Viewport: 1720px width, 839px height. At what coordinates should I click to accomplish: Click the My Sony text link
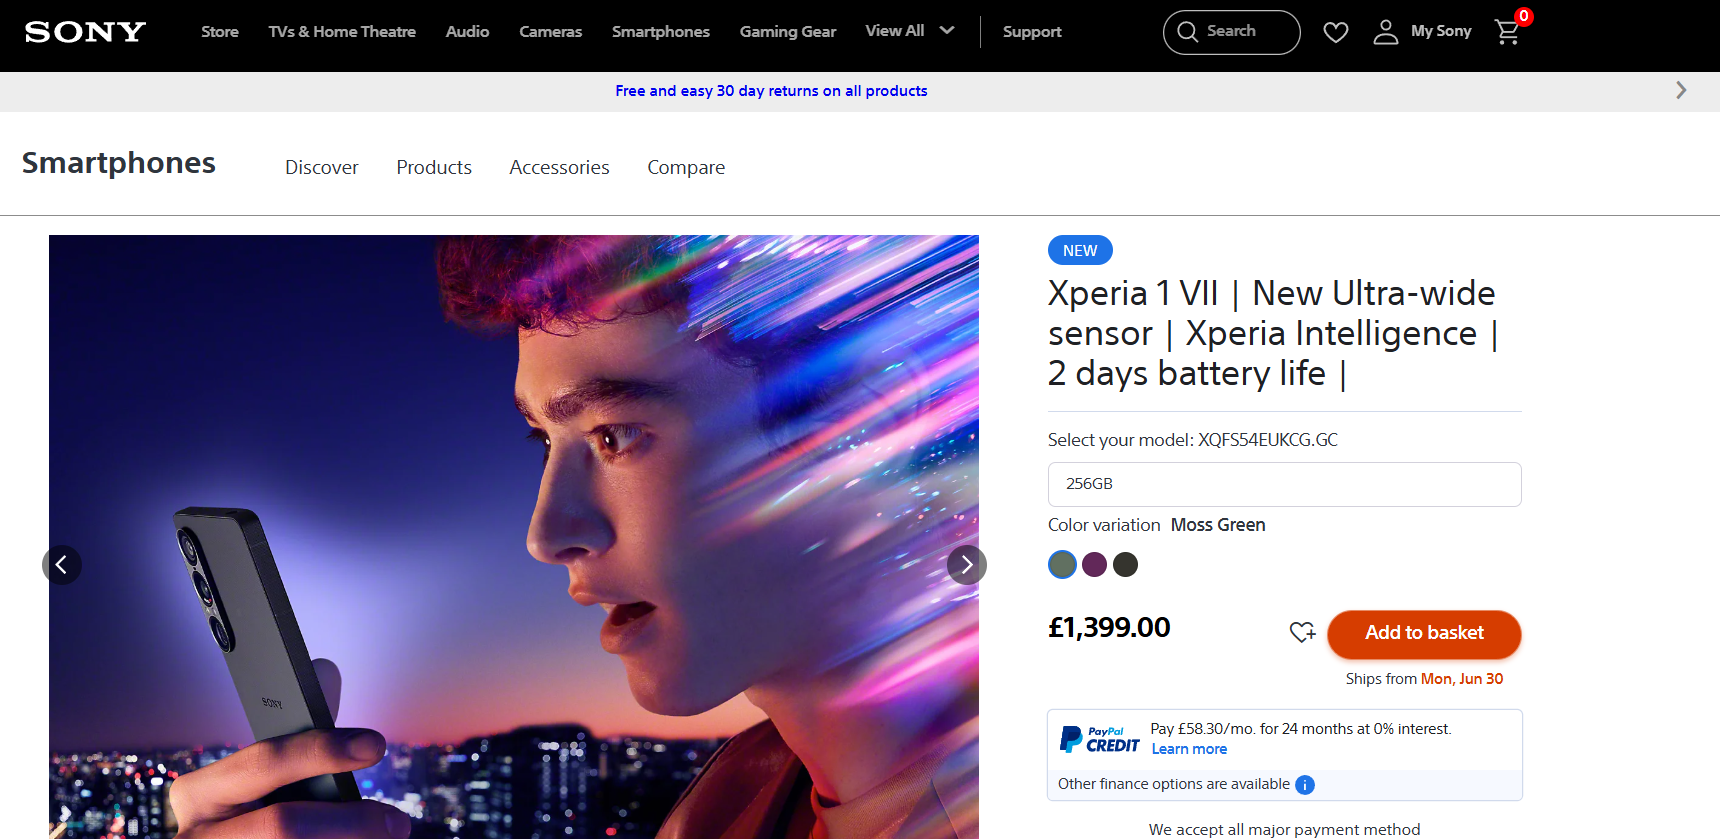pyautogui.click(x=1441, y=31)
